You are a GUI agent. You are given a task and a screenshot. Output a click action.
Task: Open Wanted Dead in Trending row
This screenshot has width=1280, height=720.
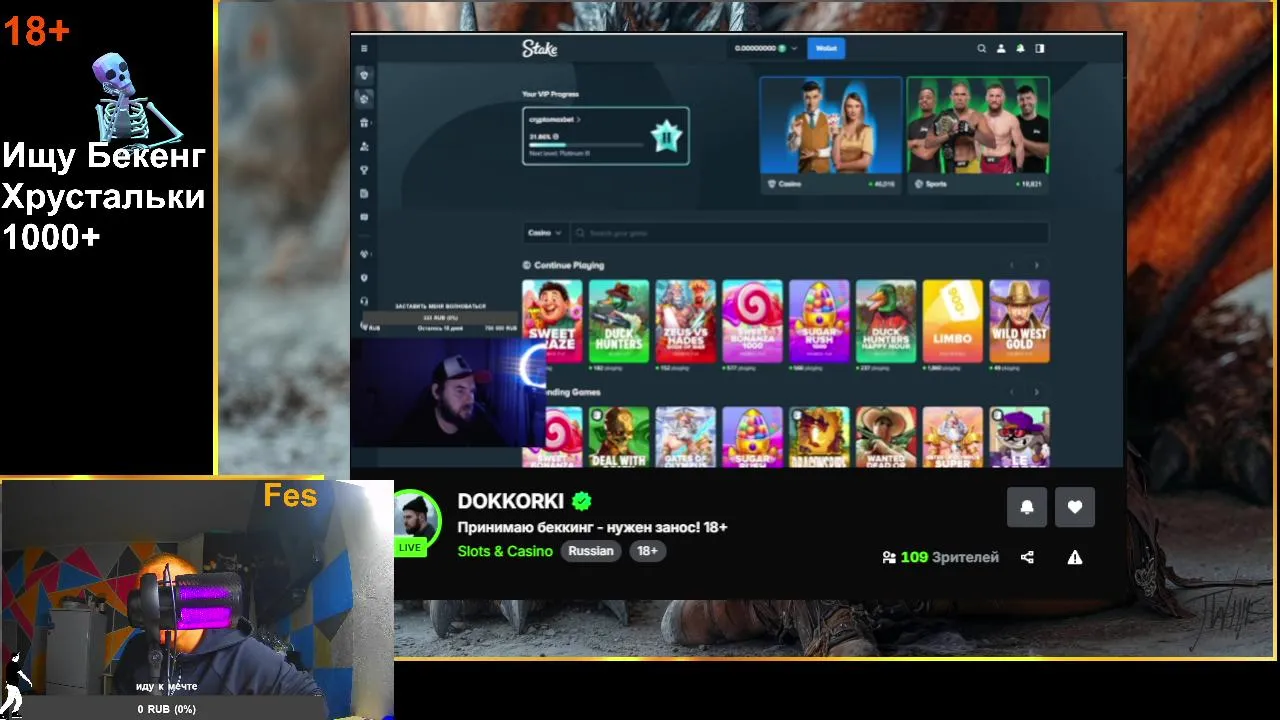[886, 436]
